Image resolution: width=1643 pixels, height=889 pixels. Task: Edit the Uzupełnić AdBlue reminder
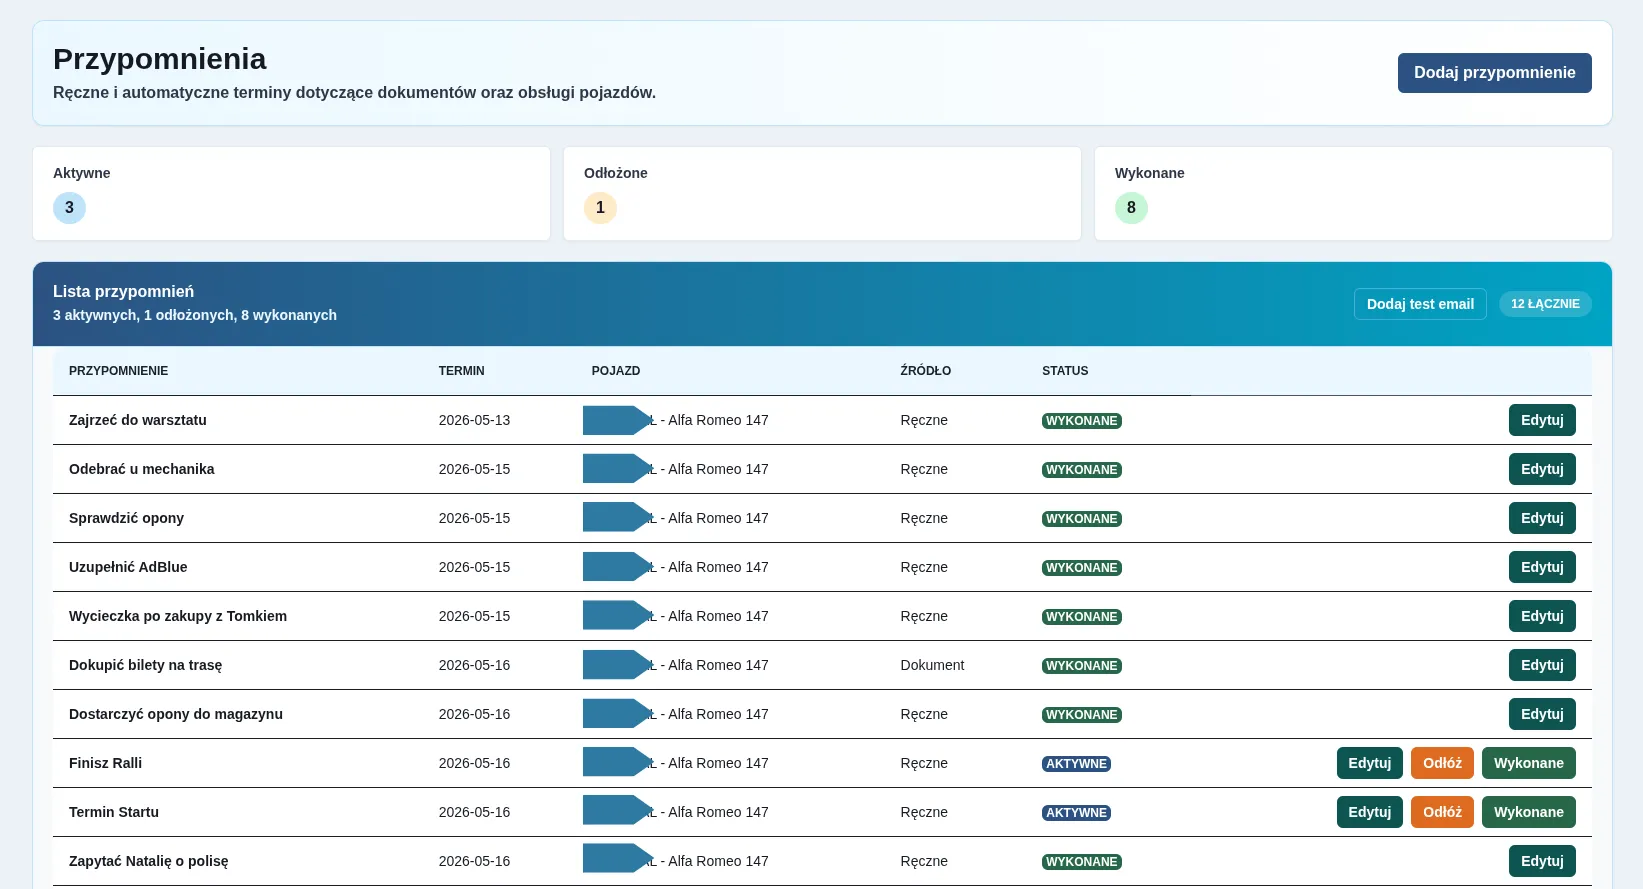click(1542, 567)
